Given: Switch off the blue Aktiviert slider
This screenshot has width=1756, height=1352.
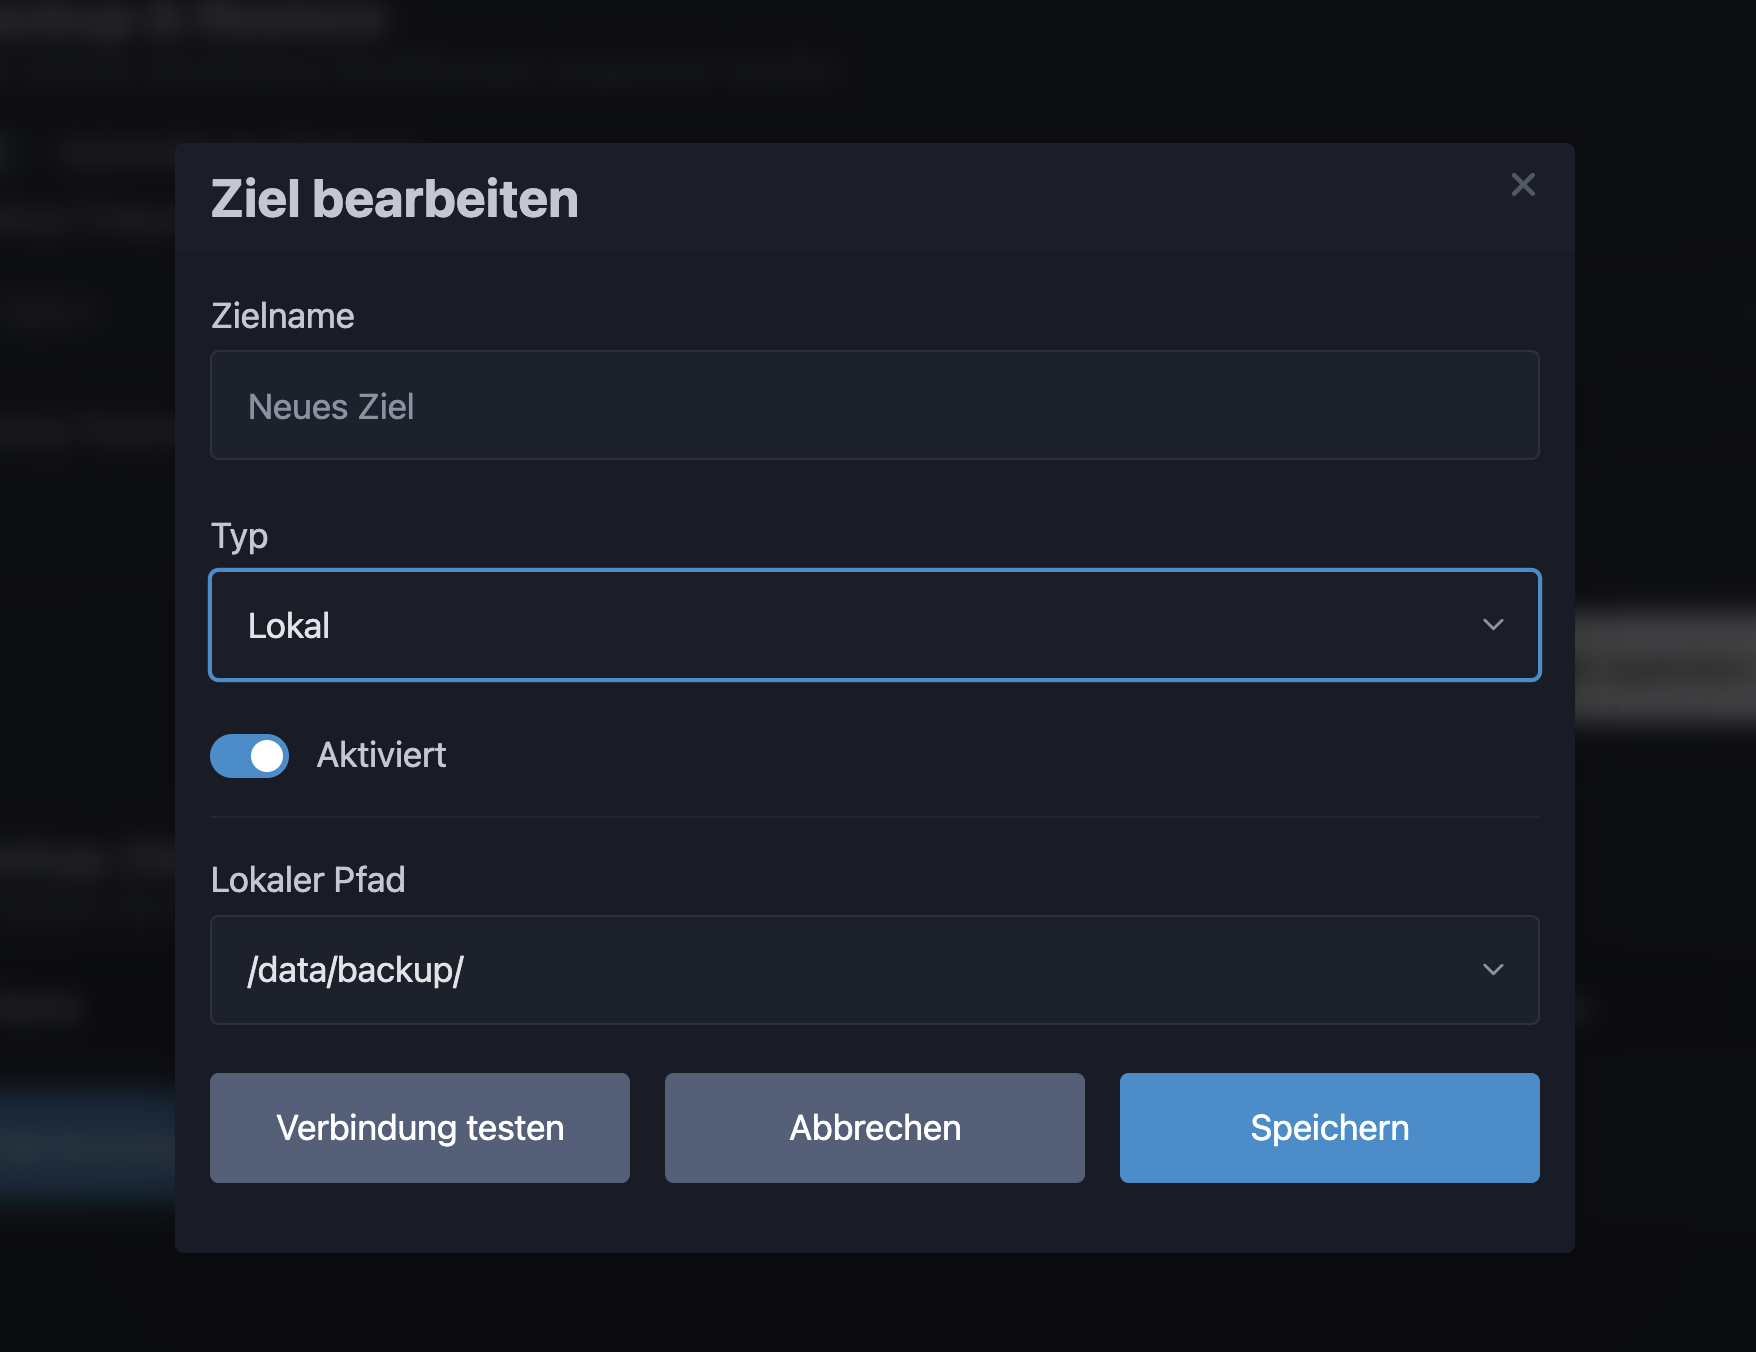Looking at the screenshot, I should tap(249, 756).
